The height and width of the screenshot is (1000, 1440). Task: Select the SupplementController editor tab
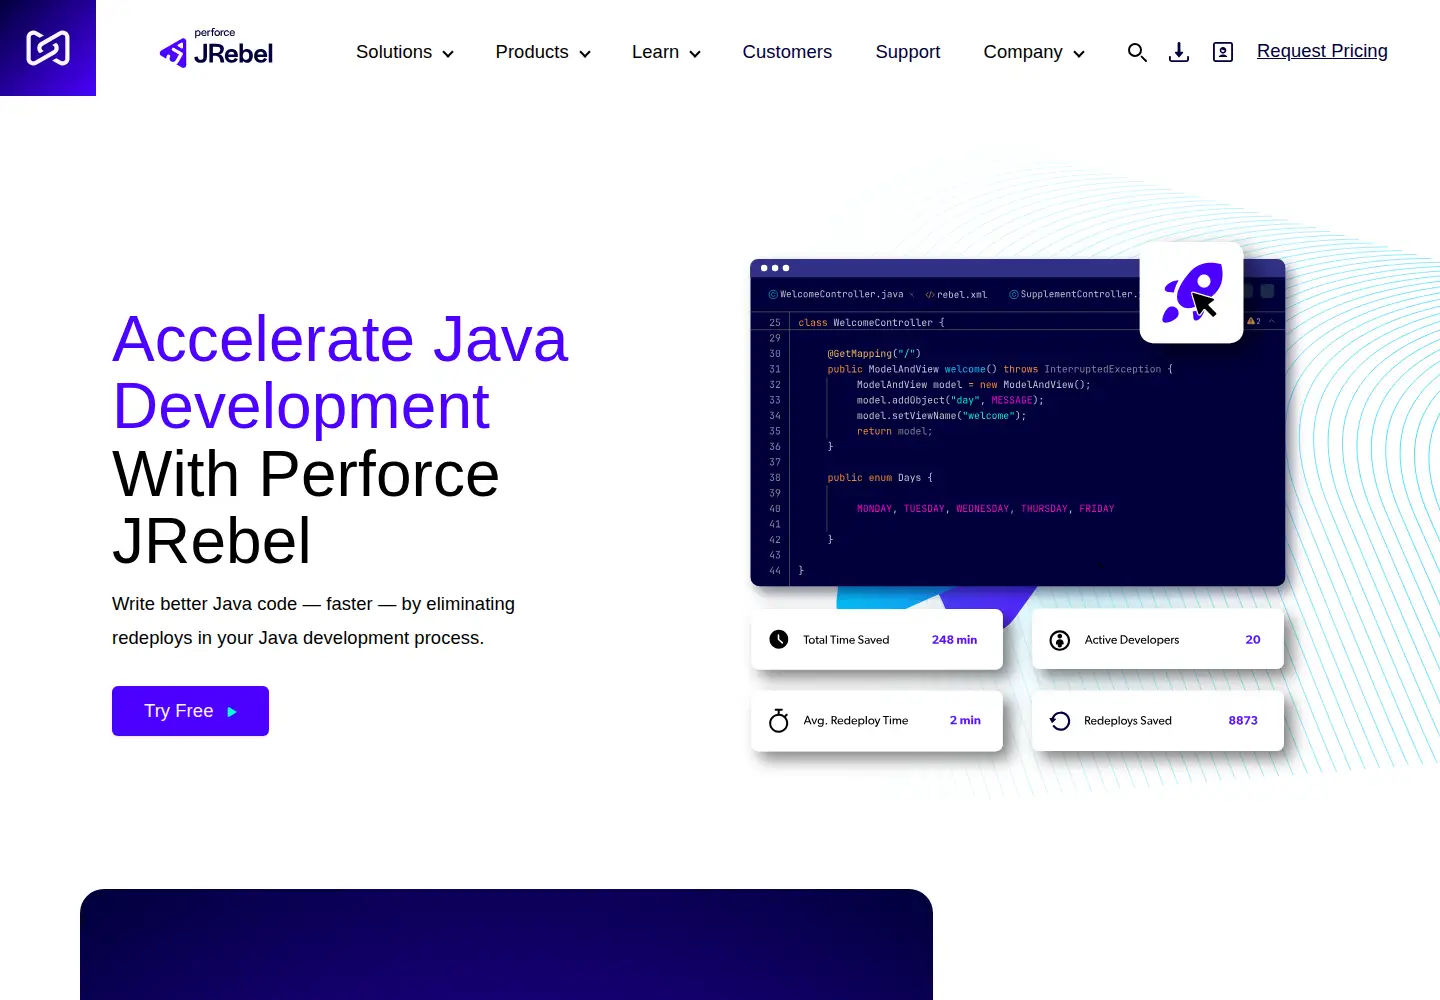pos(1073,294)
